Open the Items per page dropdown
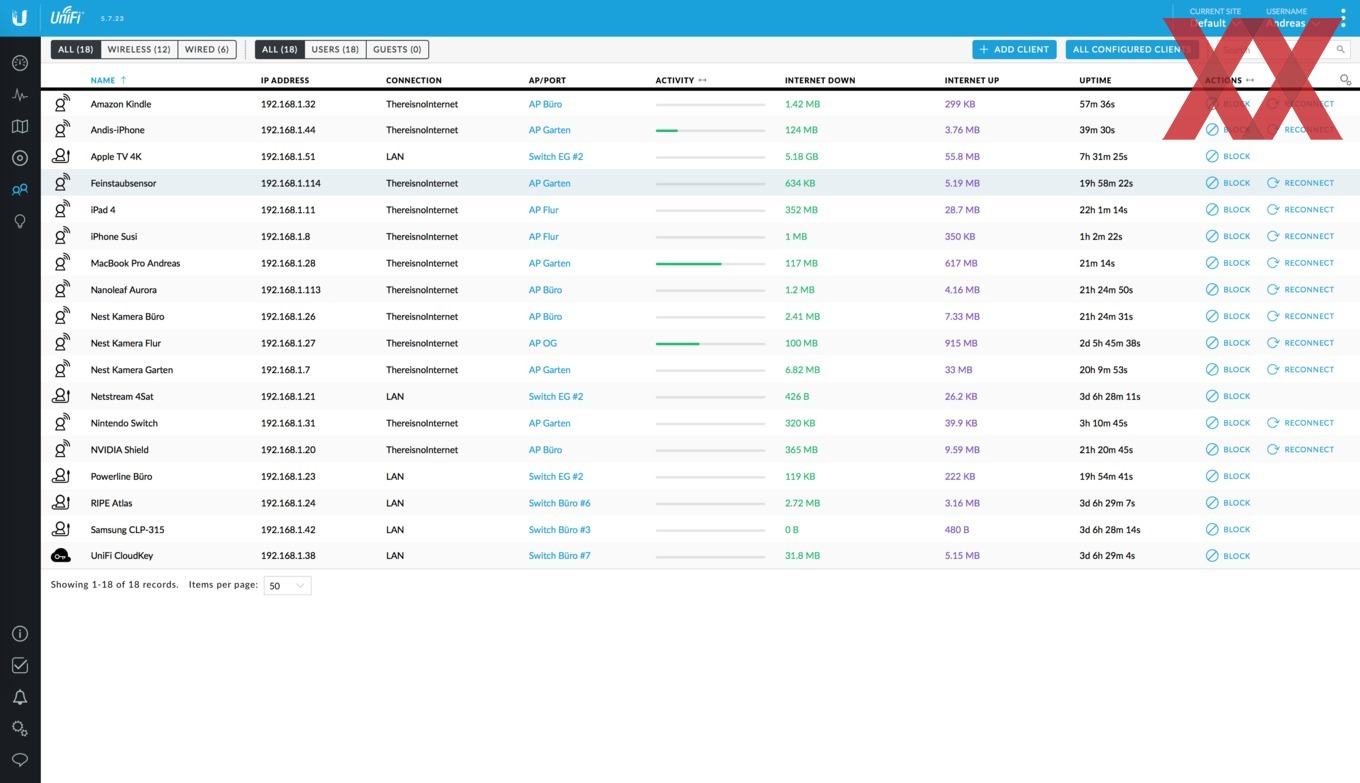This screenshot has height=783, width=1360. point(287,585)
